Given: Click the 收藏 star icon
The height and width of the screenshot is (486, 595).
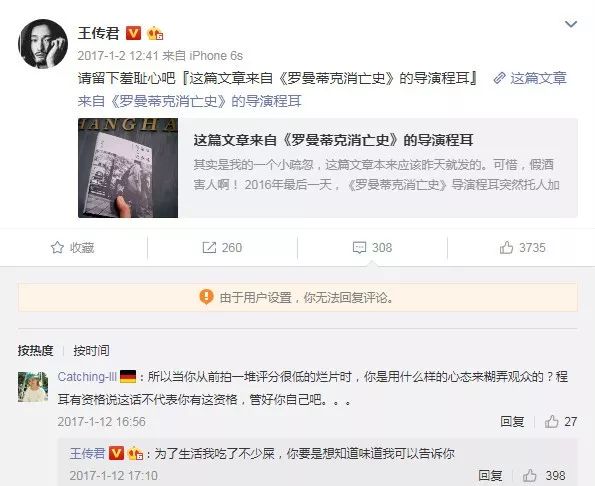Looking at the screenshot, I should pyautogui.click(x=57, y=248).
